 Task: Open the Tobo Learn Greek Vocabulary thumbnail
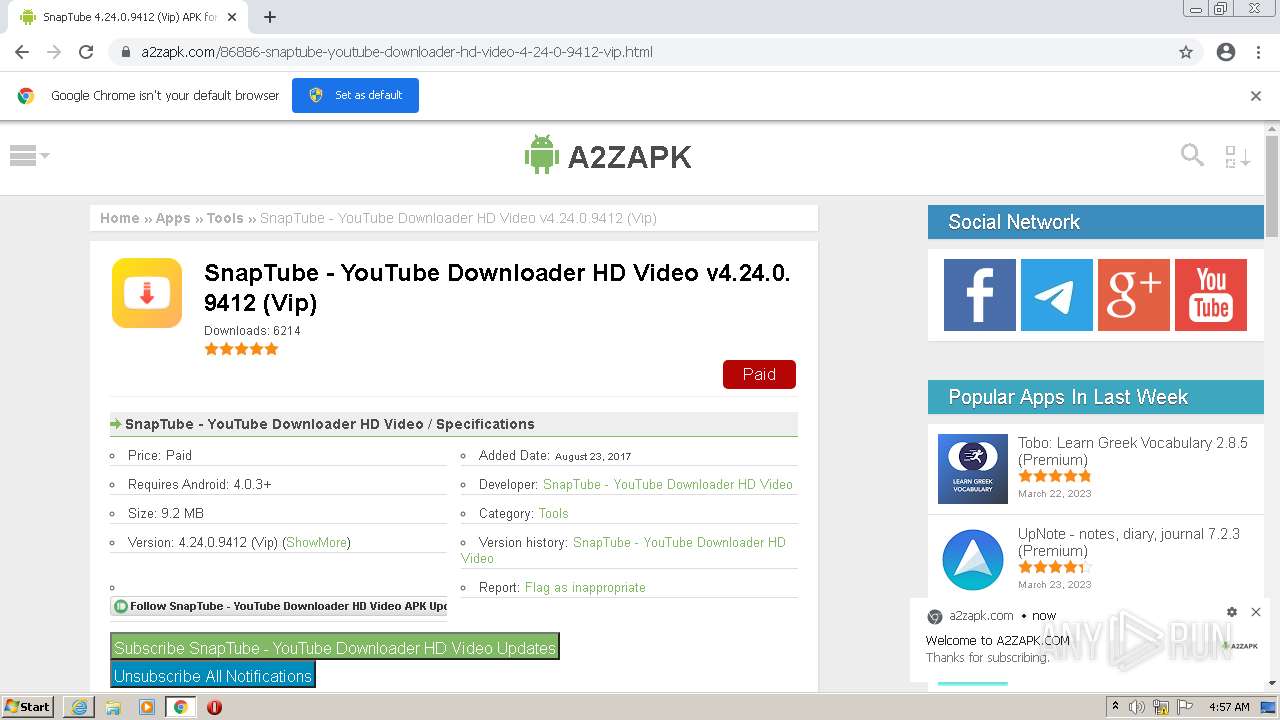click(973, 469)
